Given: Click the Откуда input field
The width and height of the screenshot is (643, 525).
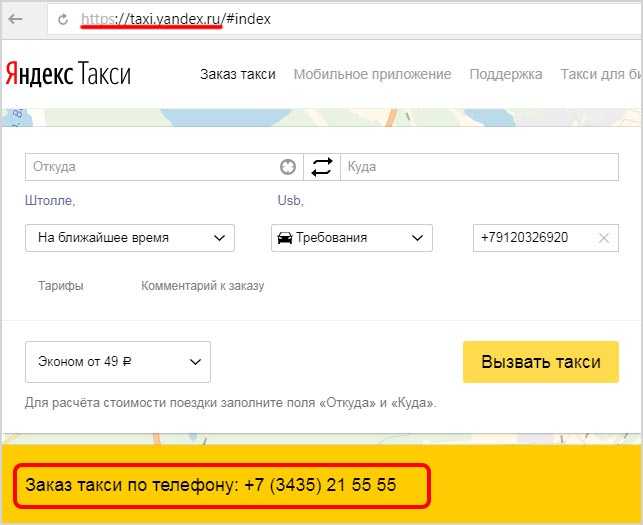Looking at the screenshot, I should [164, 167].
